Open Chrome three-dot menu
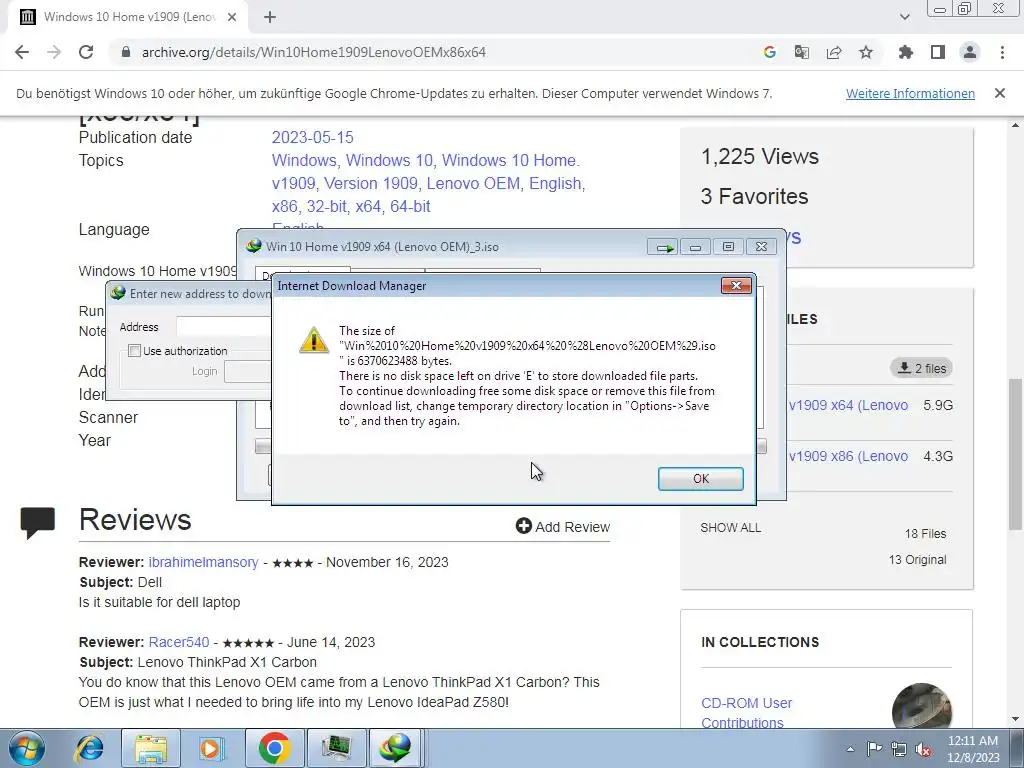Viewport: 1024px width, 768px height. point(1002,52)
